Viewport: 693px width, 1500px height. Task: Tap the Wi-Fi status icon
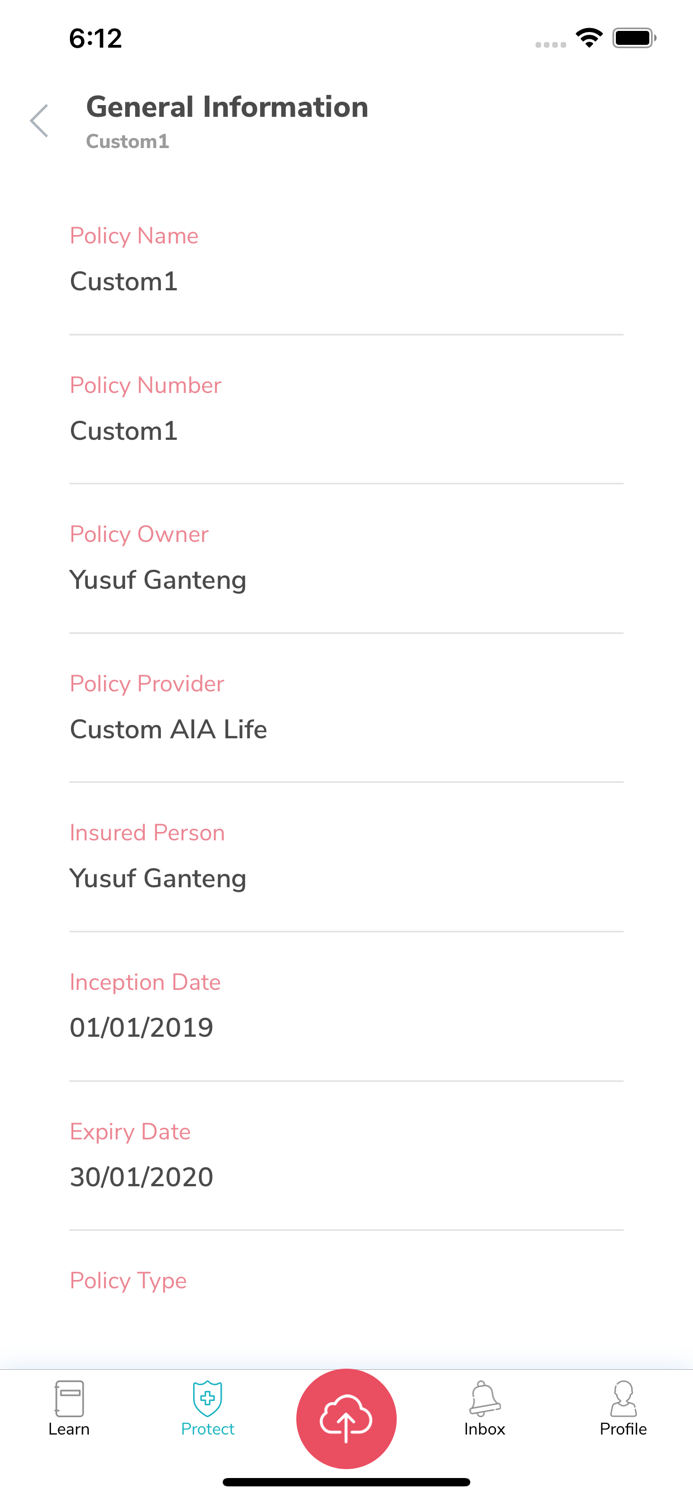(x=589, y=39)
